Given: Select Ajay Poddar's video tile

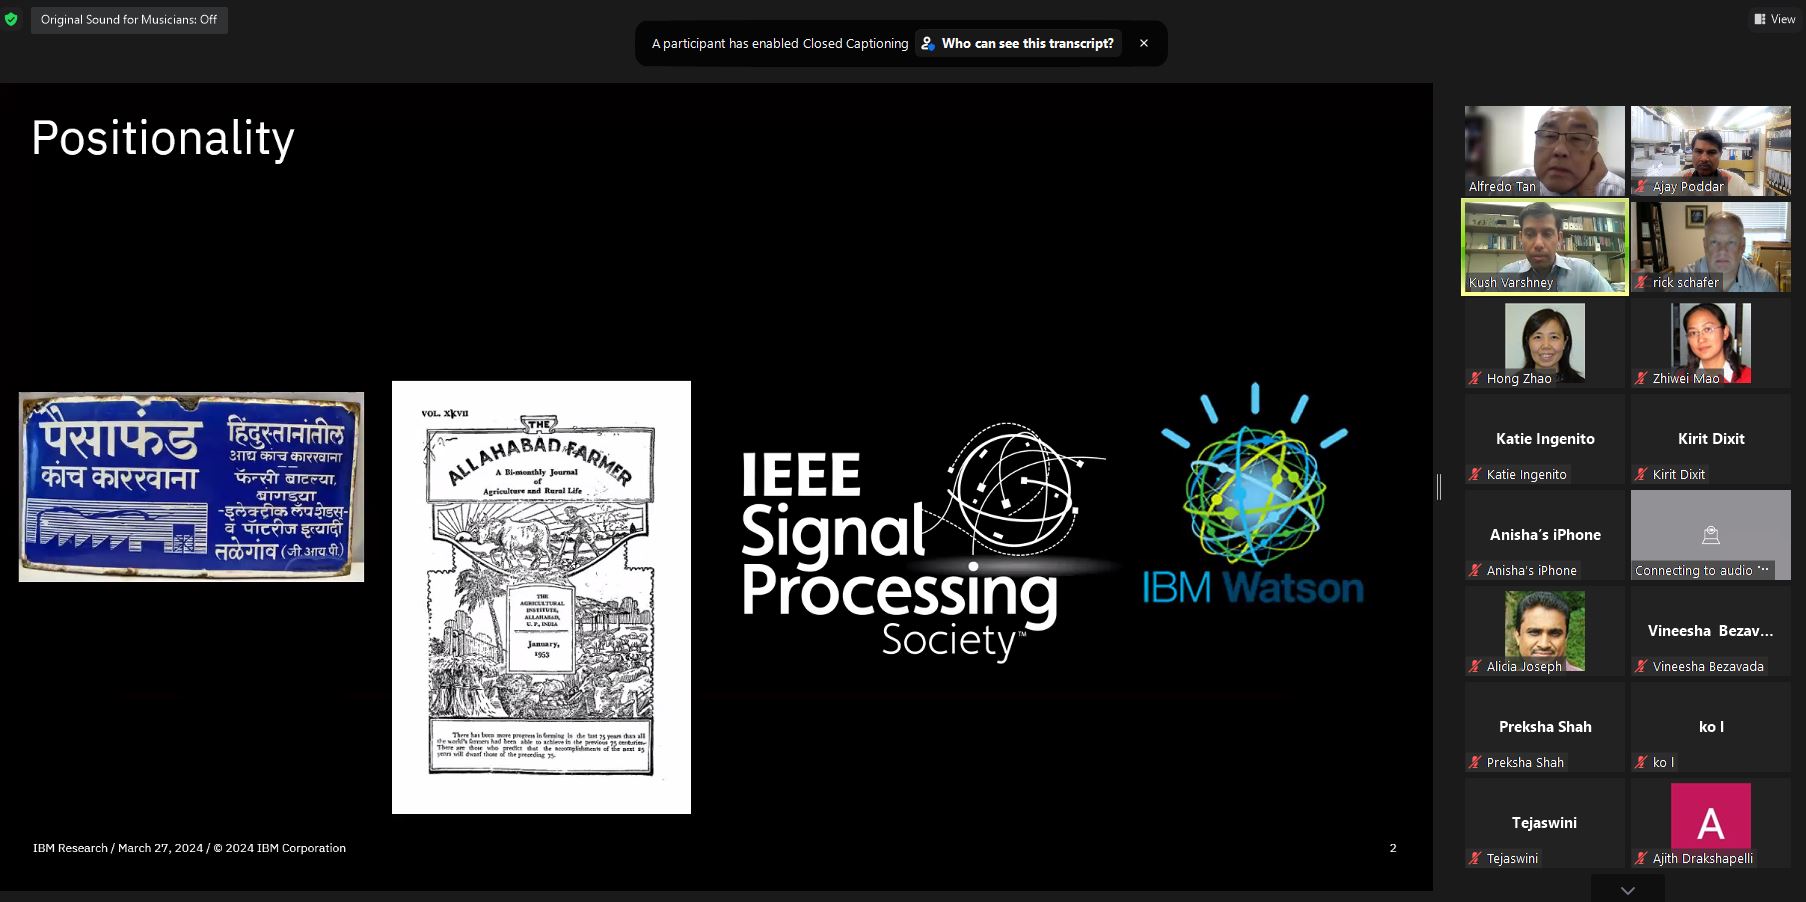Looking at the screenshot, I should click(x=1711, y=151).
